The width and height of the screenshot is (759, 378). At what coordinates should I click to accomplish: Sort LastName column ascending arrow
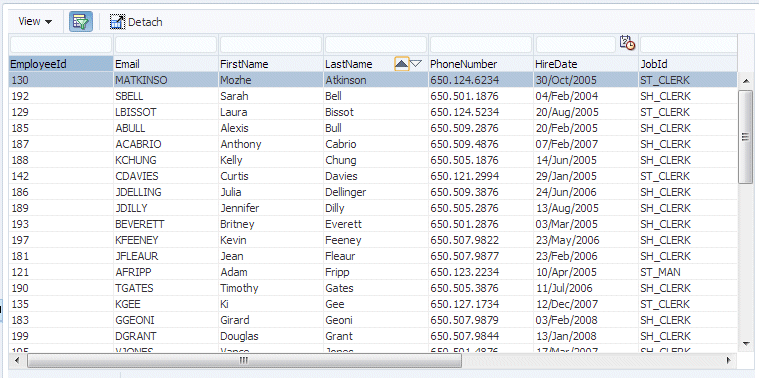[x=402, y=63]
